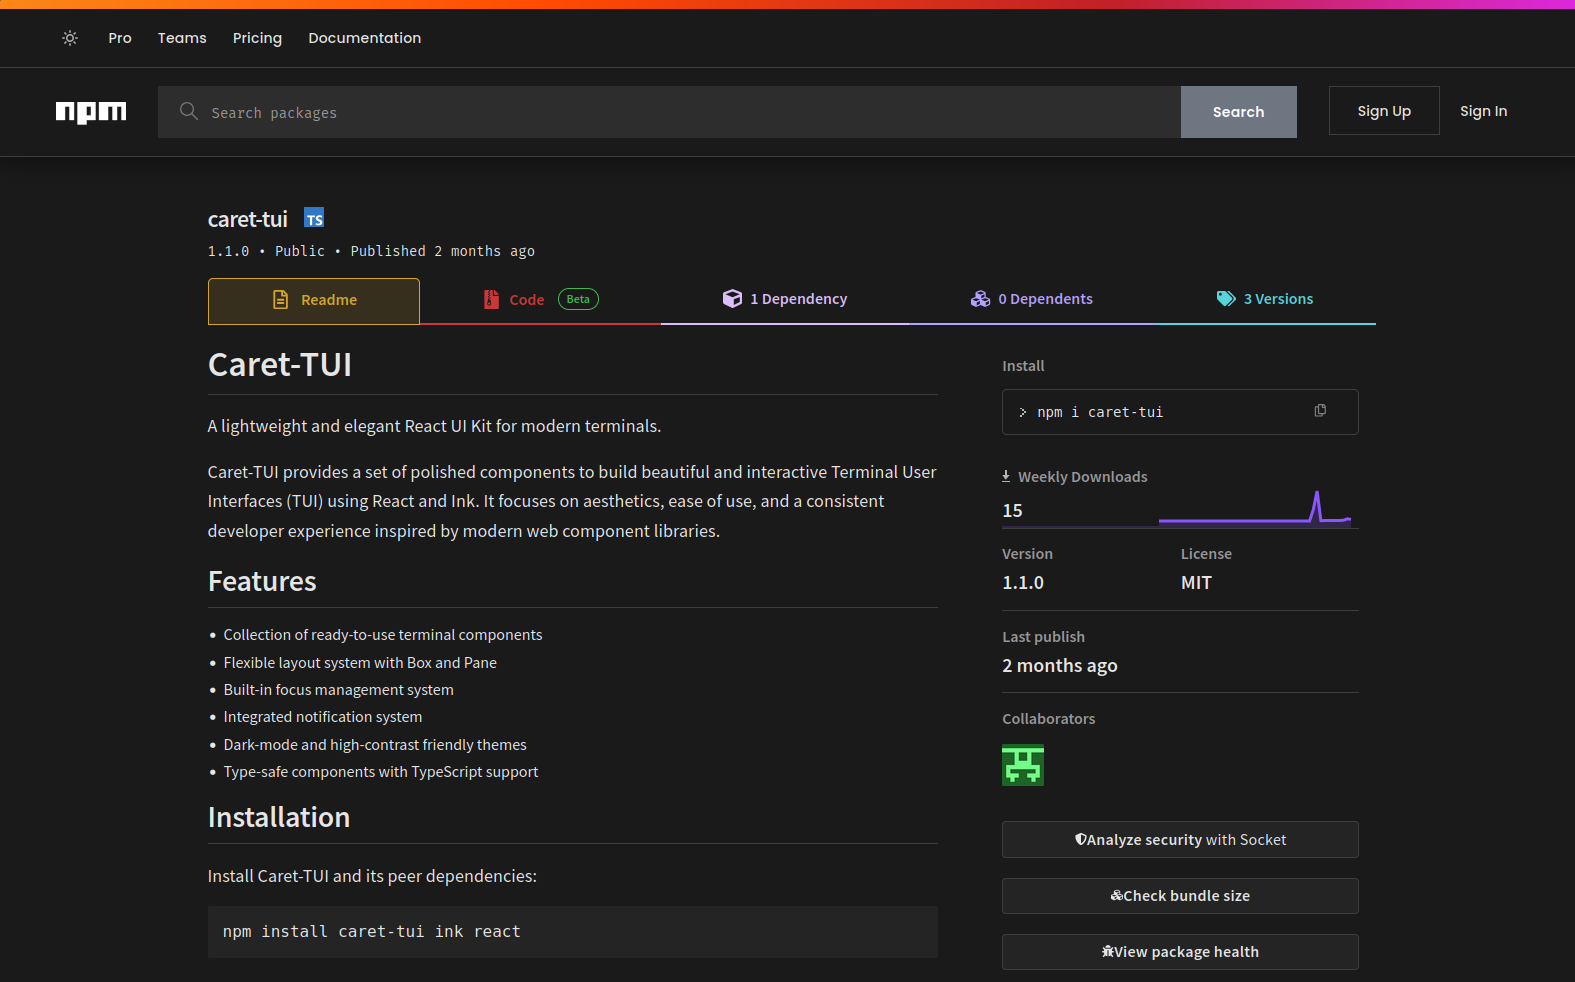Viewport: 1575px width, 982px height.
Task: Copy the npm i caret-tui install command
Action: point(1320,411)
